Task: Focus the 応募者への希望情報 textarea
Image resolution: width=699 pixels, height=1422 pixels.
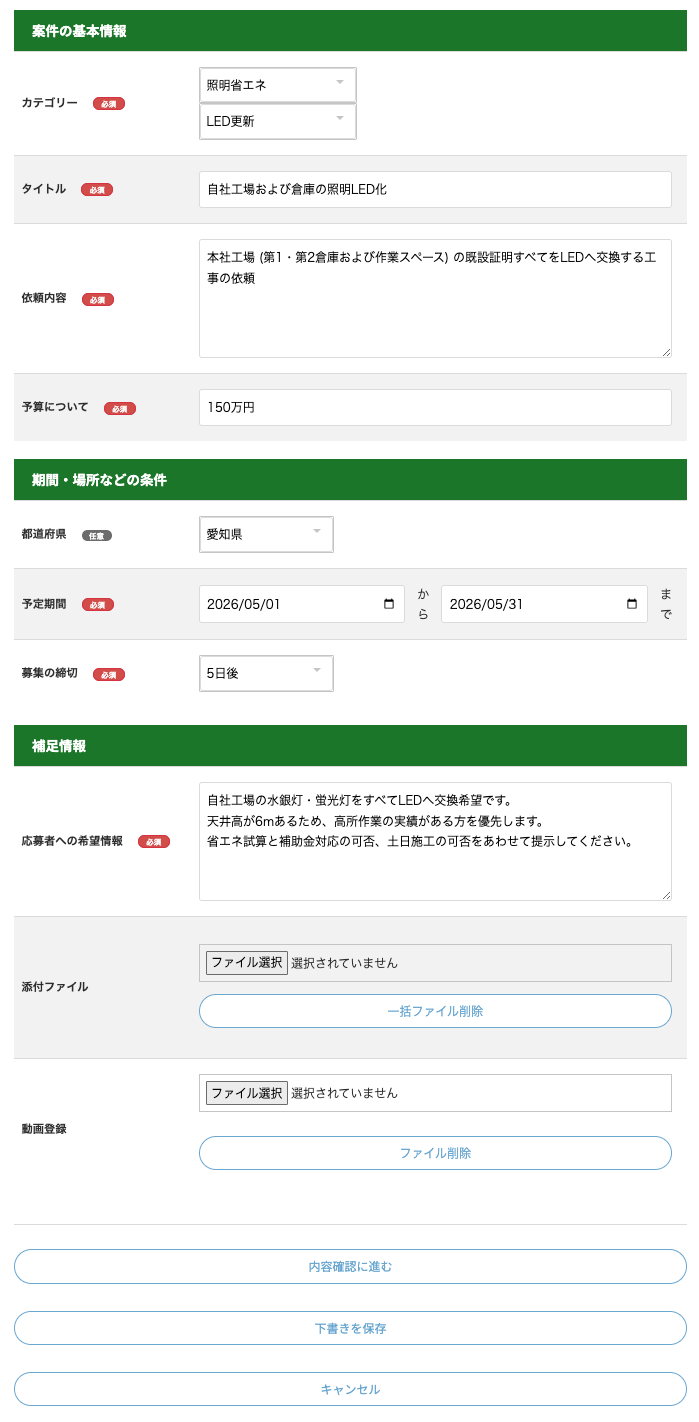Action: pyautogui.click(x=435, y=841)
